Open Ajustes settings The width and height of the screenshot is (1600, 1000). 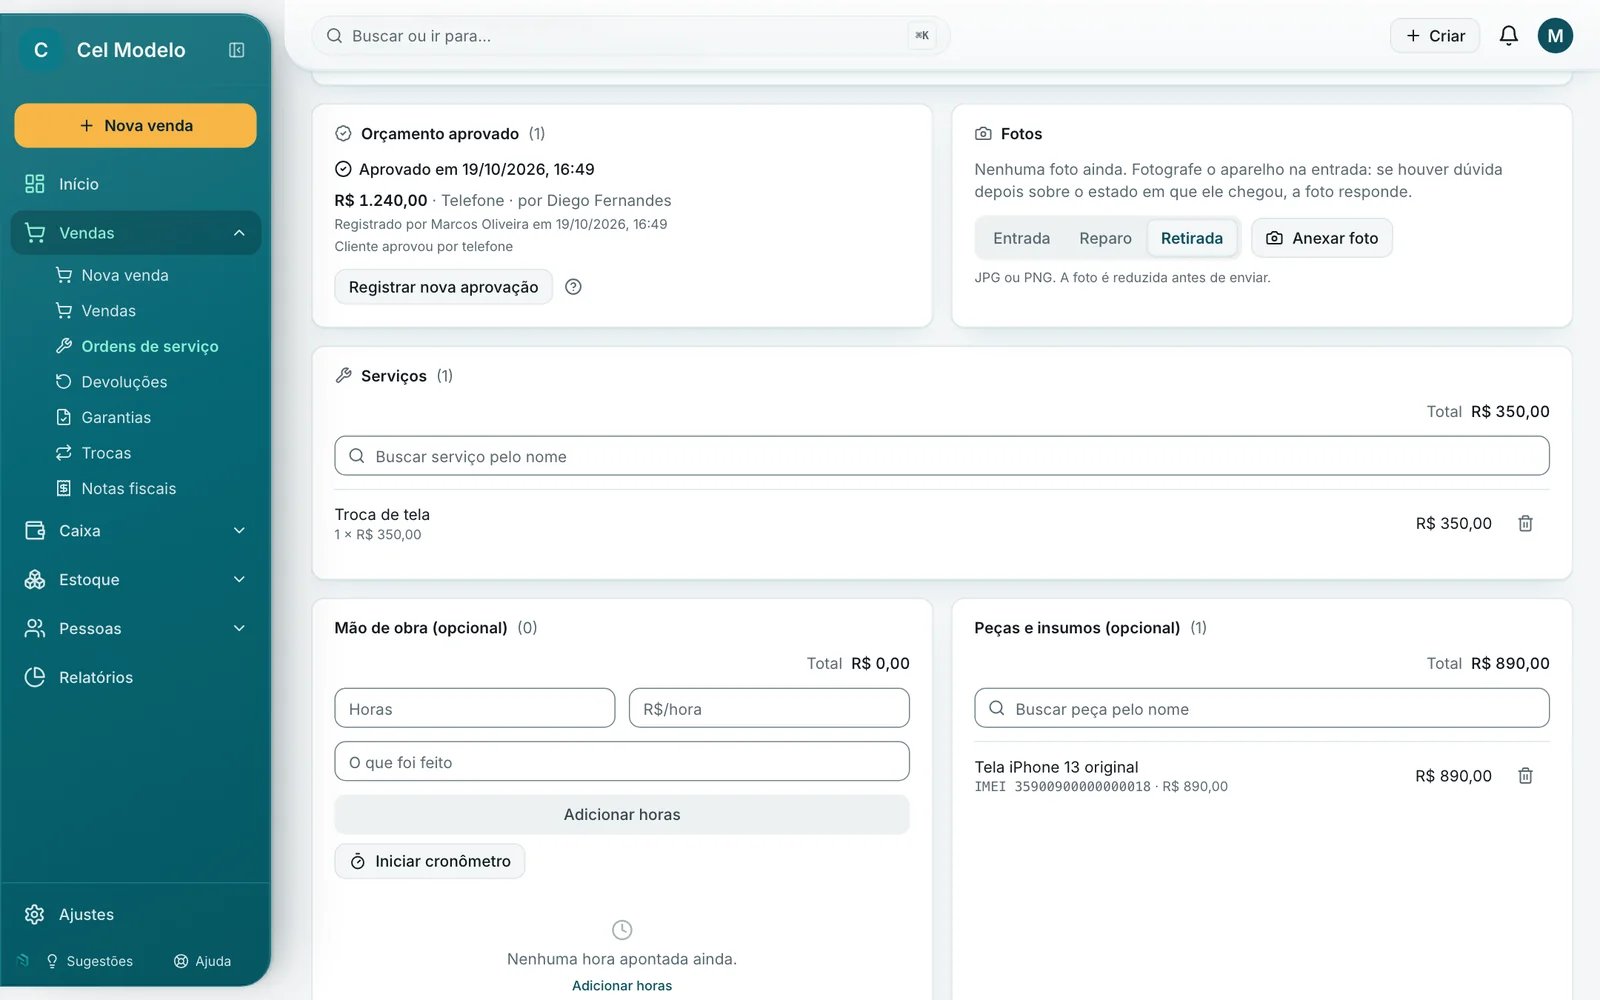(136, 914)
